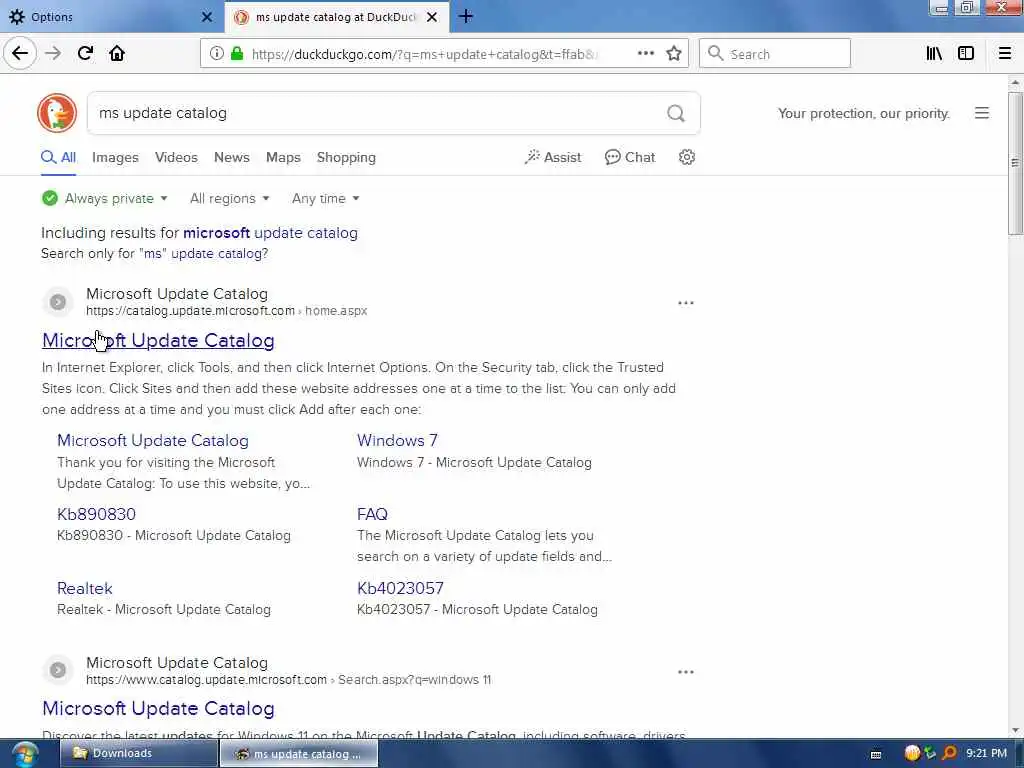Click the catalog.update.microsoft.com home.aspx URL
Screen dimensions: 1024x768
tap(227, 311)
